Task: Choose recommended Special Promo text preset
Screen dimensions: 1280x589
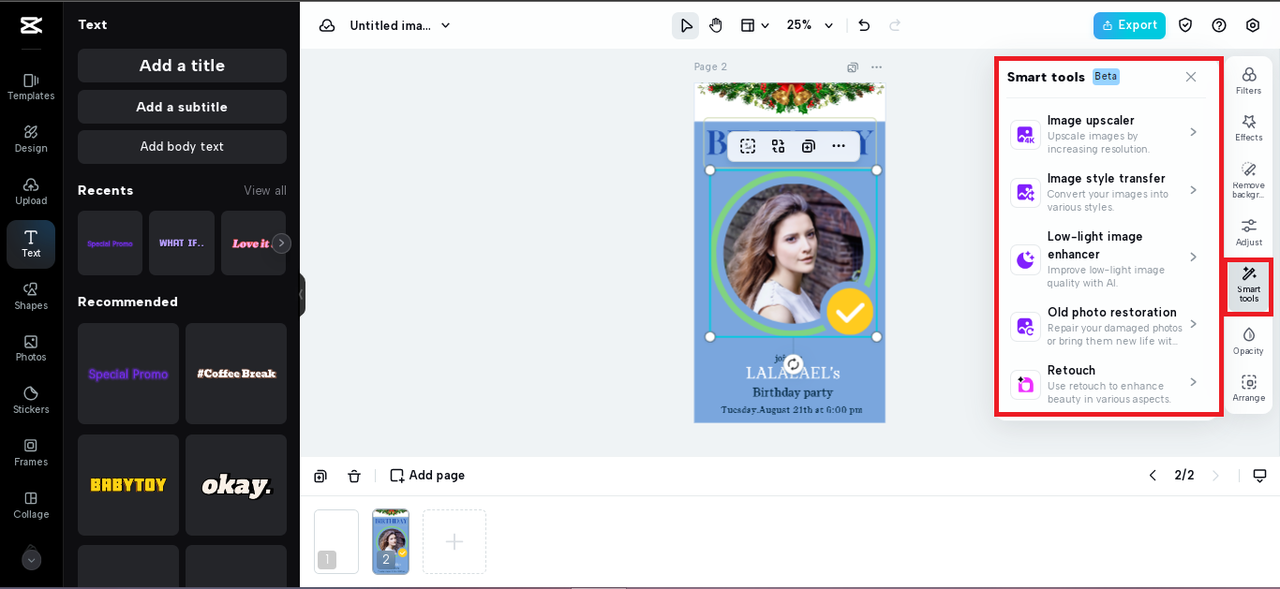Action: pos(128,373)
